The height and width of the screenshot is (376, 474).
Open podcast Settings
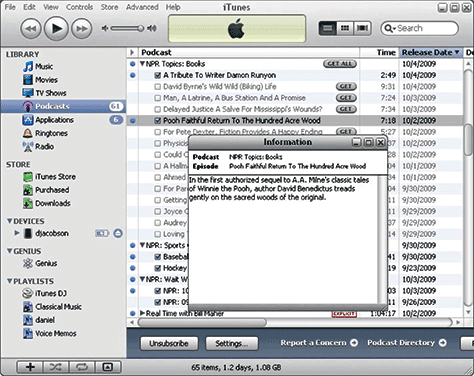(232, 343)
